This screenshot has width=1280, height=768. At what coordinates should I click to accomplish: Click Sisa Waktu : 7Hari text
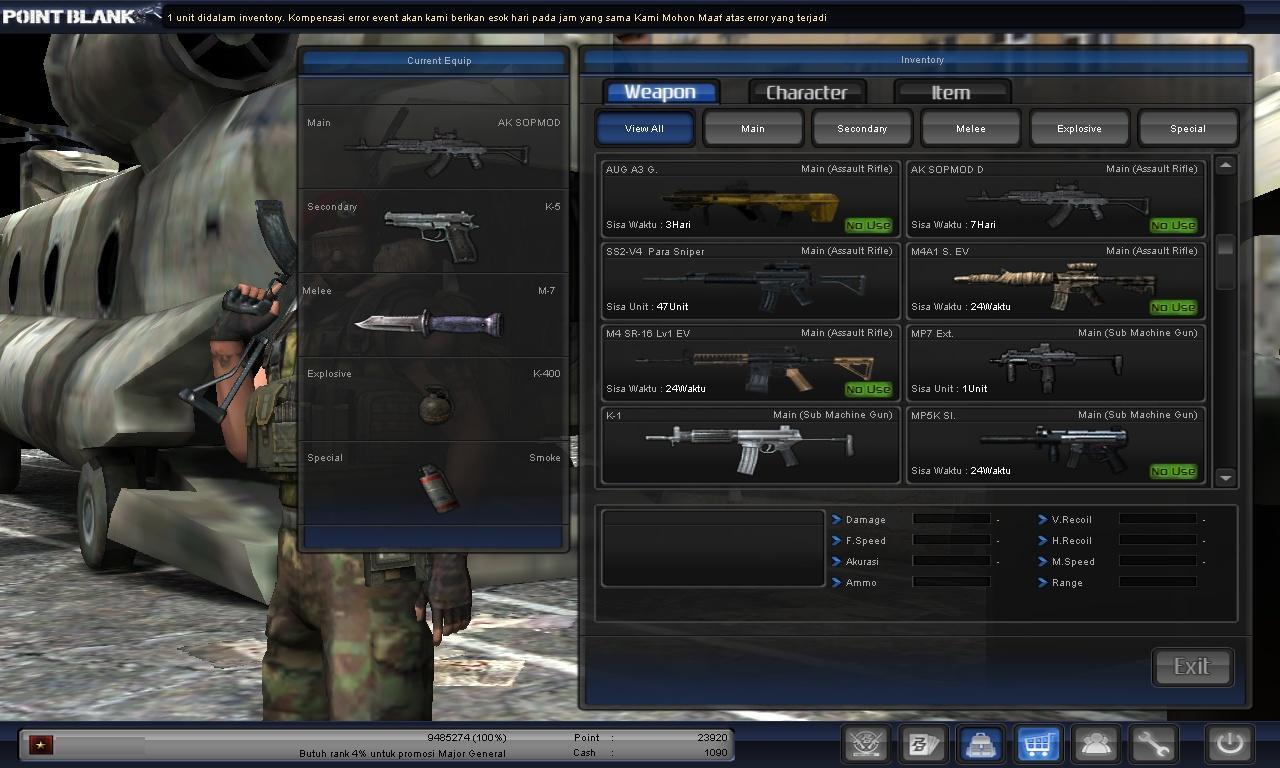[x=953, y=225]
